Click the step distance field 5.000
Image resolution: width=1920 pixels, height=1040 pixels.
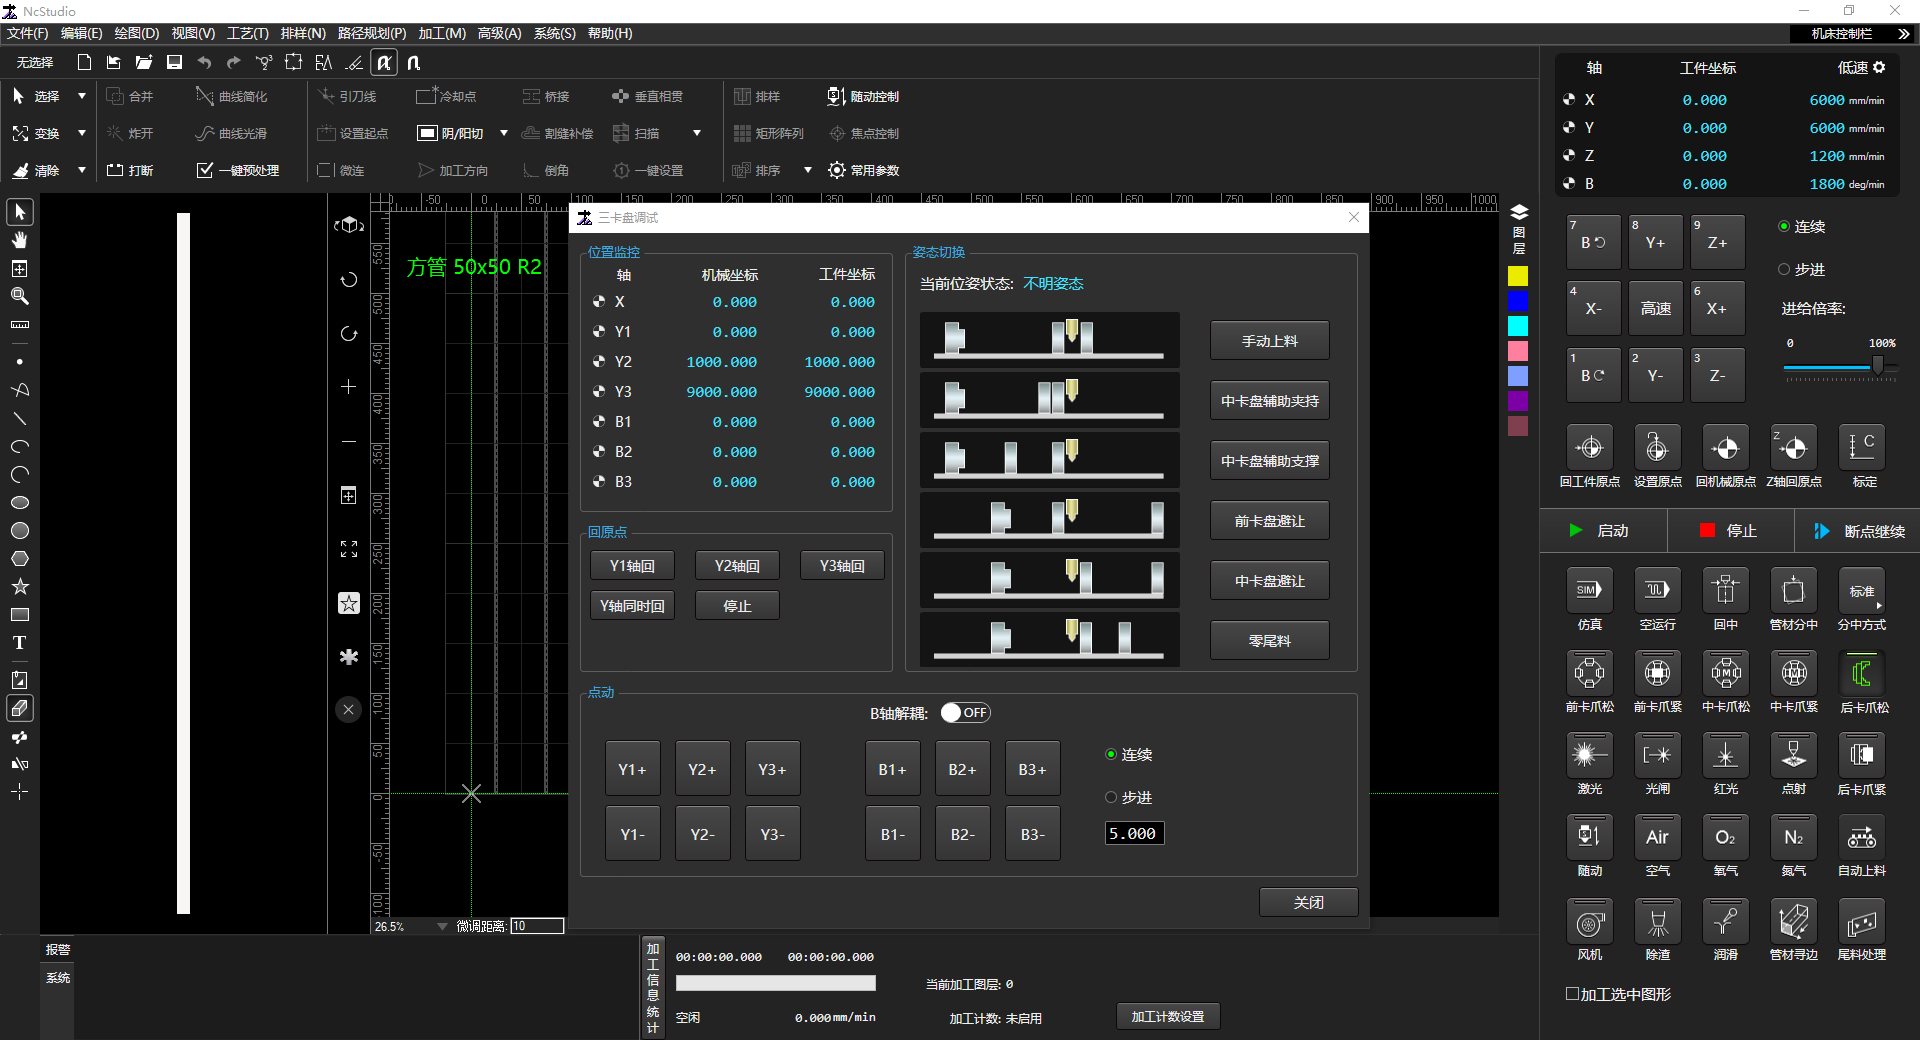click(1134, 834)
